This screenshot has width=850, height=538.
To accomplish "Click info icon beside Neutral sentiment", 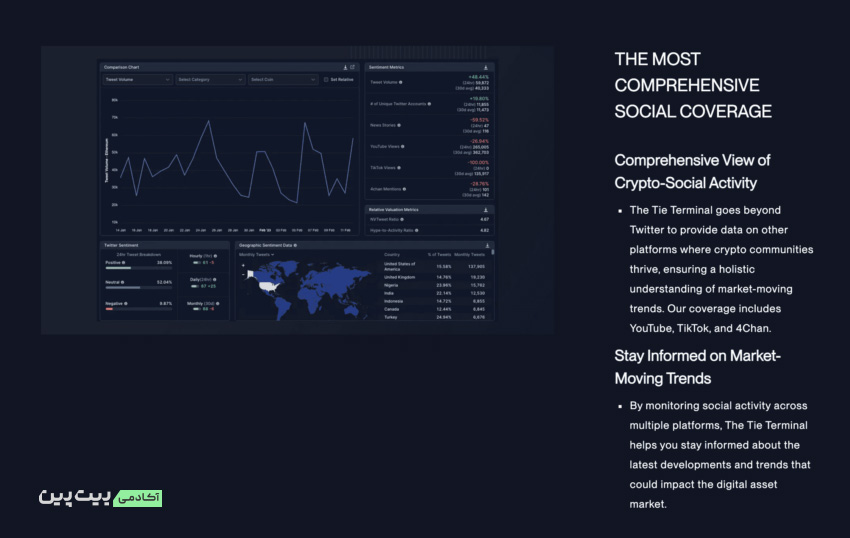I will 123,282.
